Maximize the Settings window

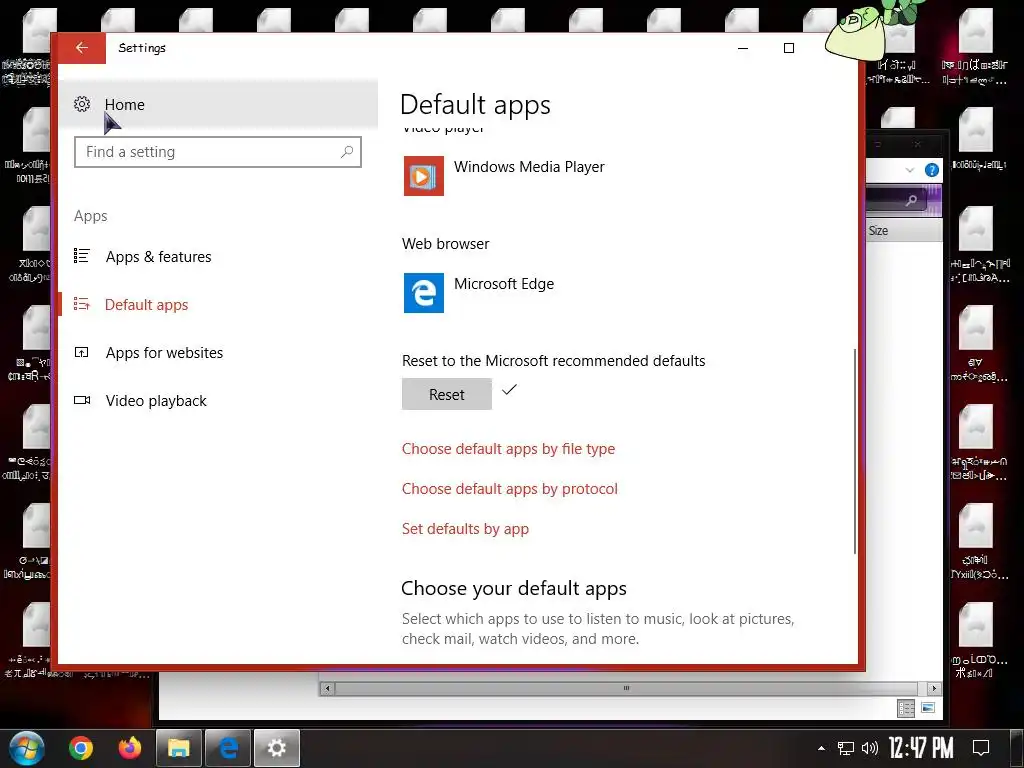pos(789,48)
